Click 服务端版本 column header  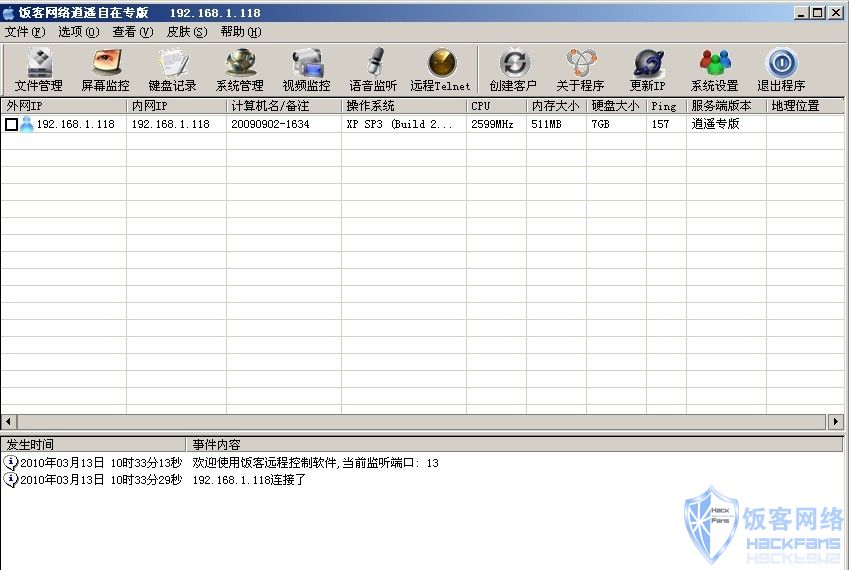pyautogui.click(x=726, y=106)
